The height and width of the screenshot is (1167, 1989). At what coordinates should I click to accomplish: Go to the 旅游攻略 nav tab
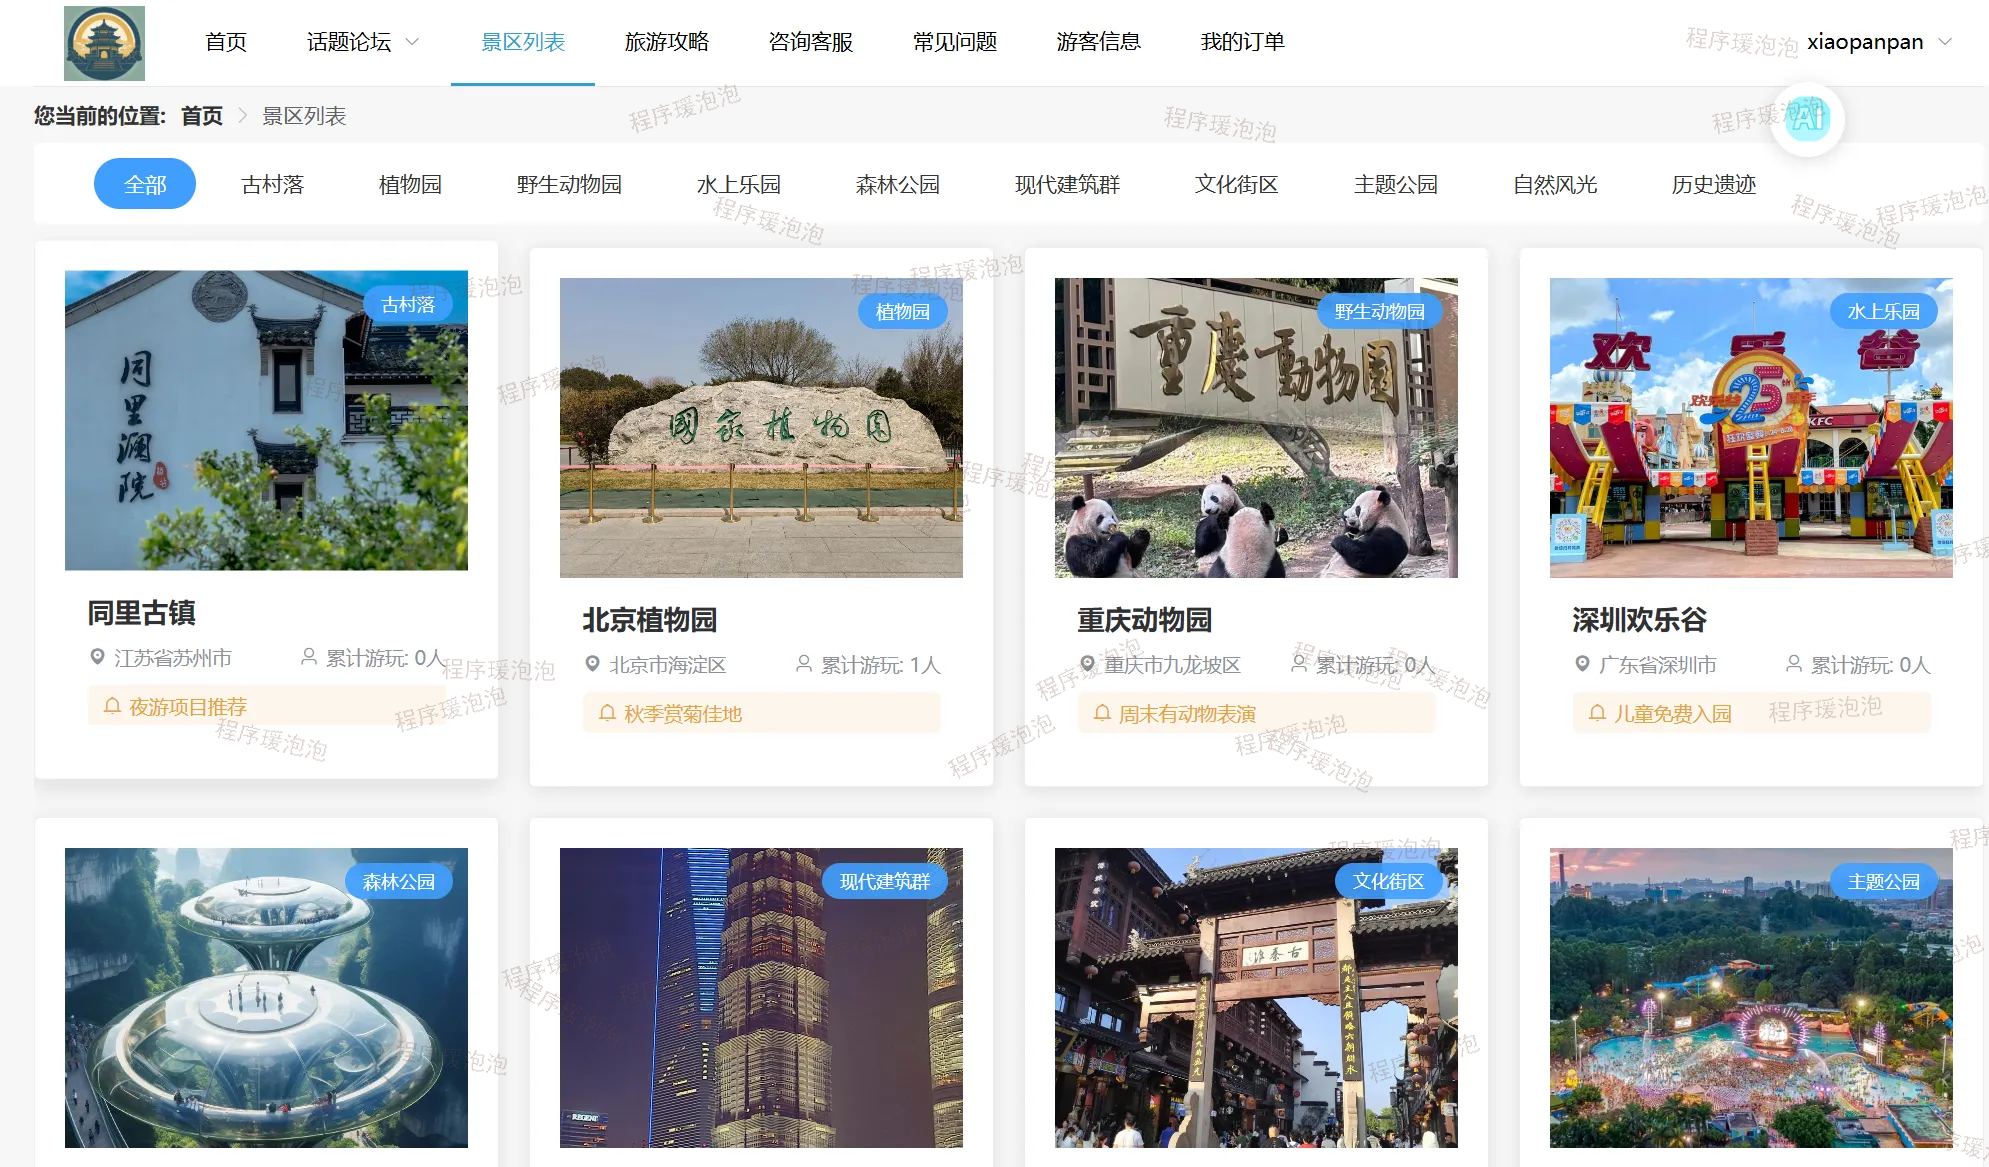pyautogui.click(x=666, y=42)
